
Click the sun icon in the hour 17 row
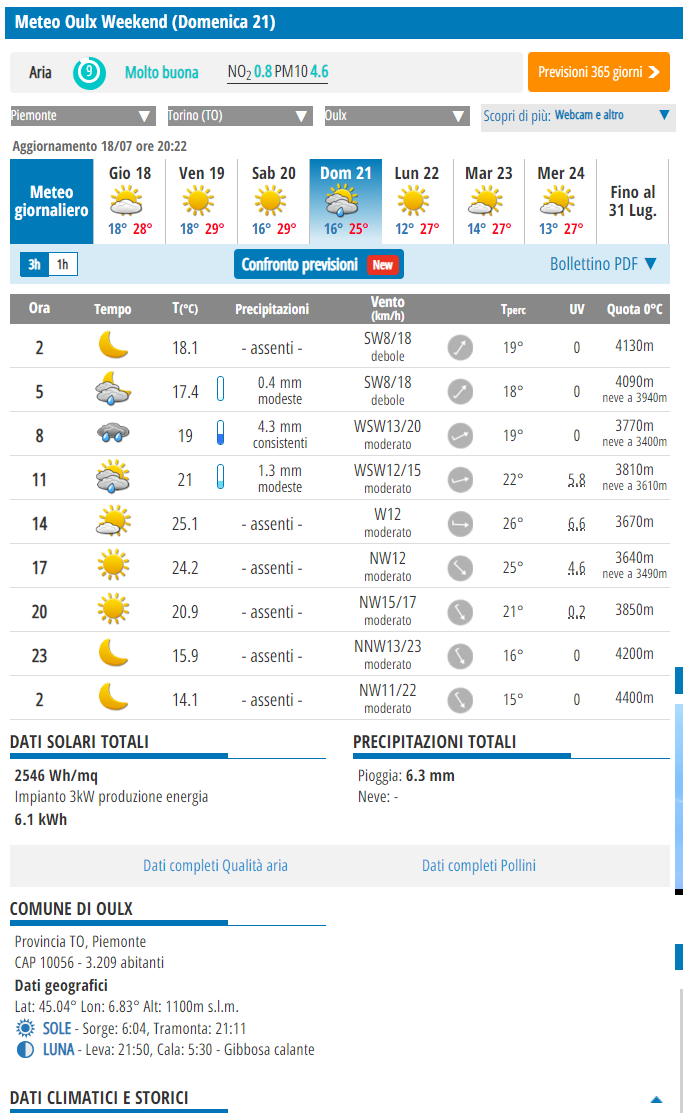(113, 566)
